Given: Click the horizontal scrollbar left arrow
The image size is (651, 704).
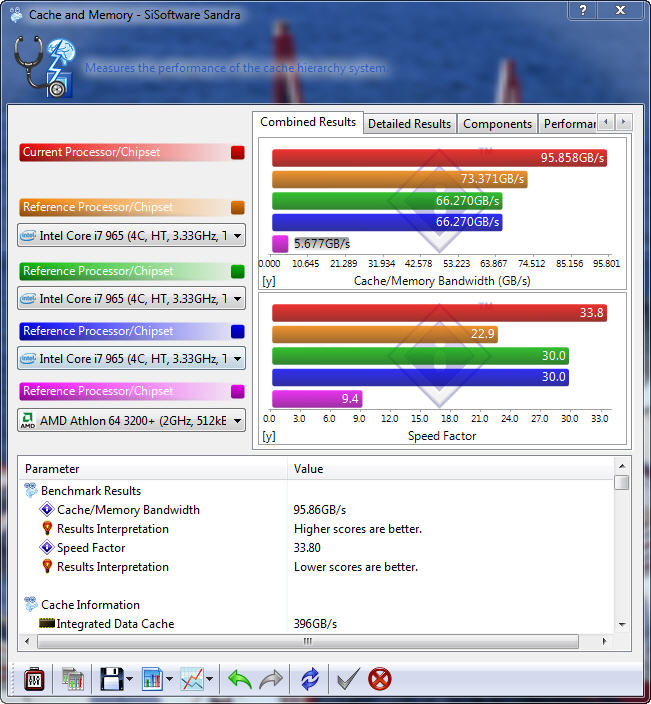Looking at the screenshot, I should pyautogui.click(x=27, y=641).
